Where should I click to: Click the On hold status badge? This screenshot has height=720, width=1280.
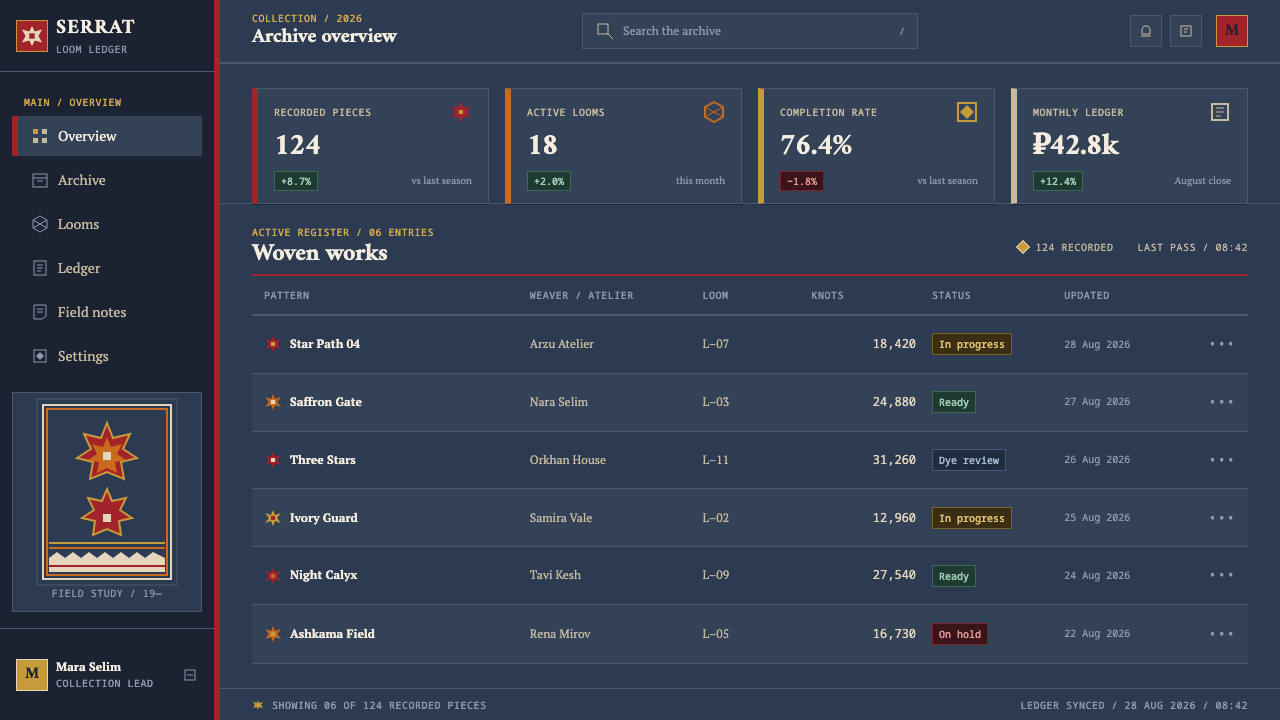pos(960,634)
